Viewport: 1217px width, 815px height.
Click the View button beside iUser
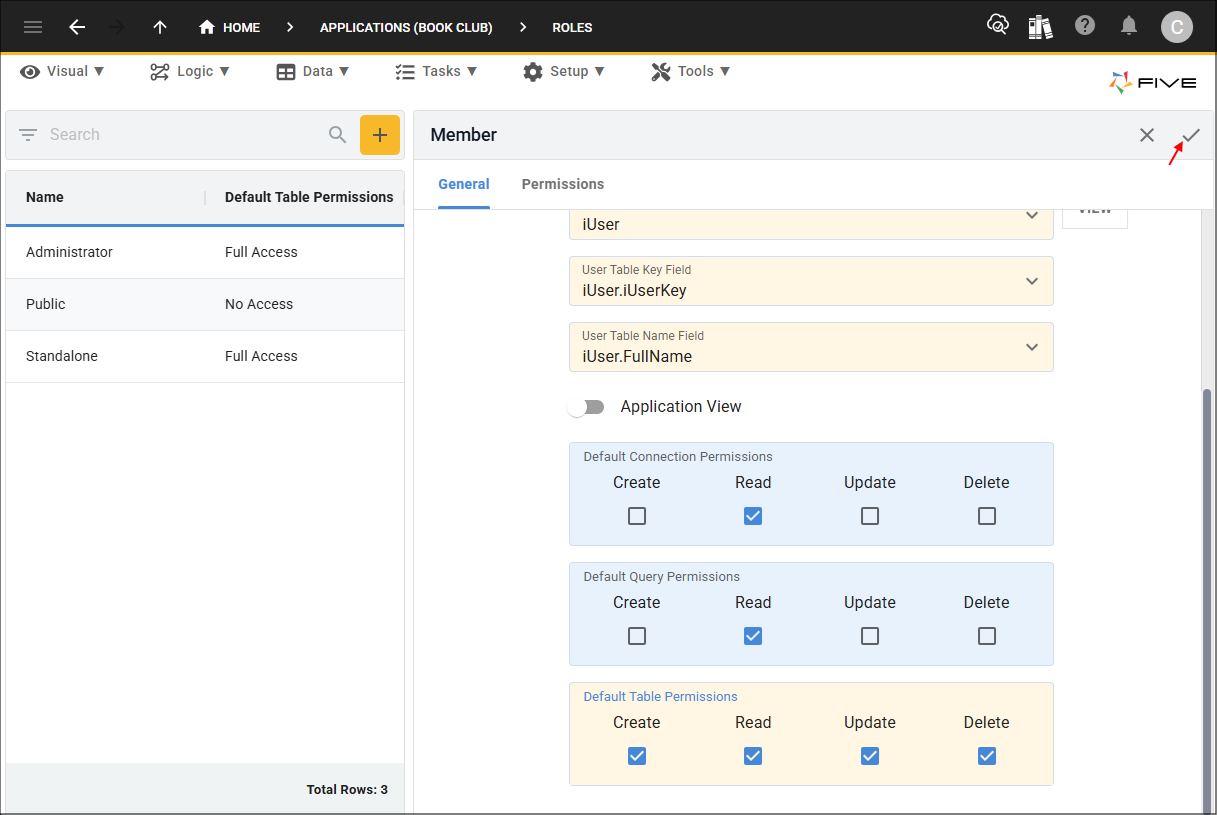pos(1095,218)
